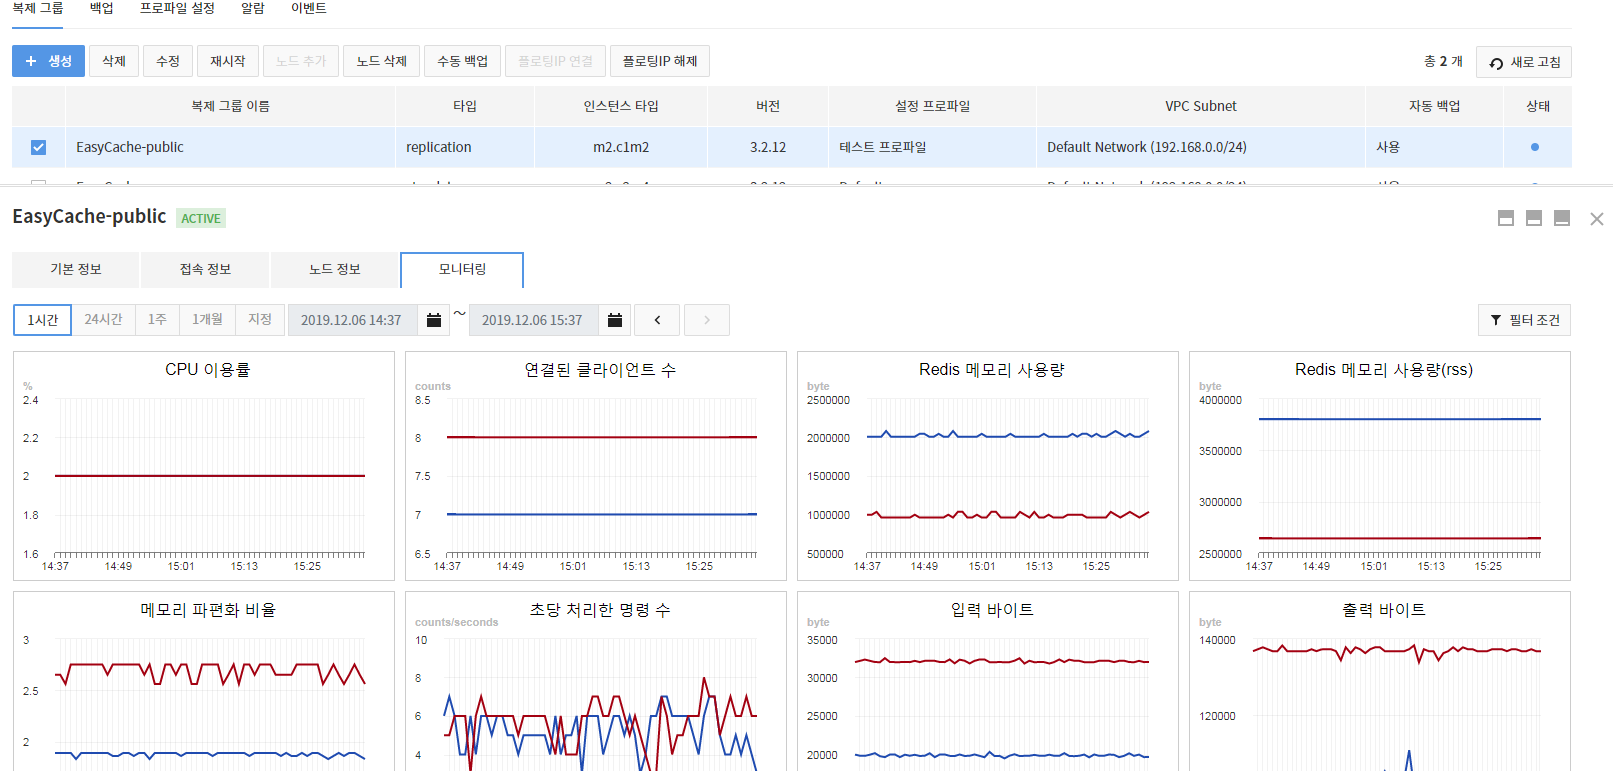Screen dimensions: 1613x771
Task: Click the Redis 메모리 사용량 chart
Action: tap(988, 466)
